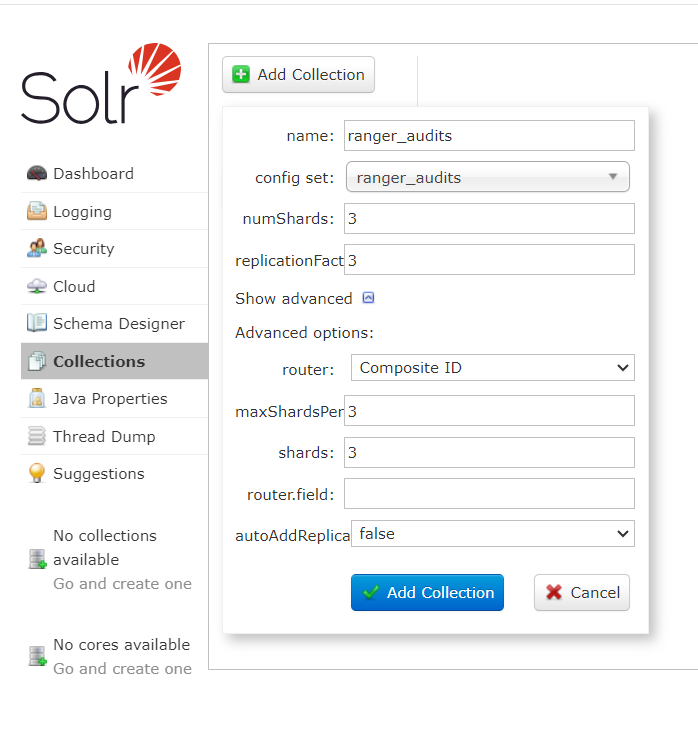Open Suggestions in the sidebar

click(114, 474)
